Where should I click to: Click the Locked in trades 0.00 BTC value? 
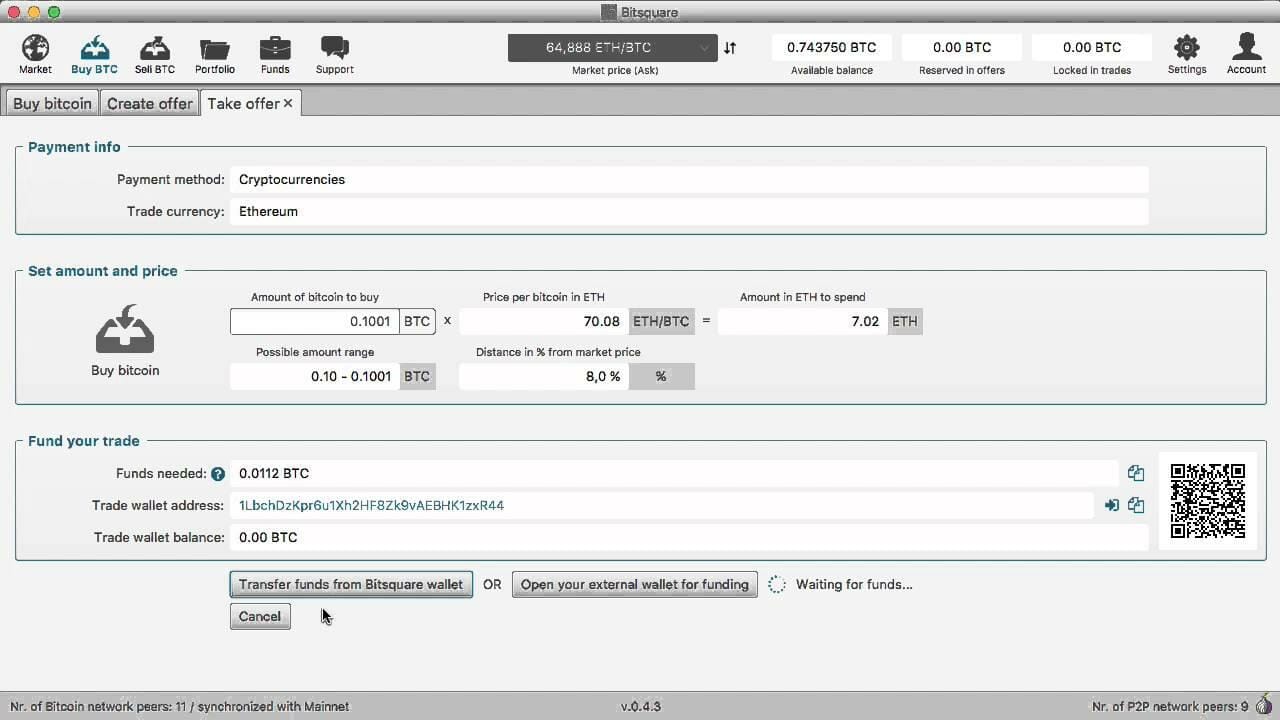[x=1092, y=47]
